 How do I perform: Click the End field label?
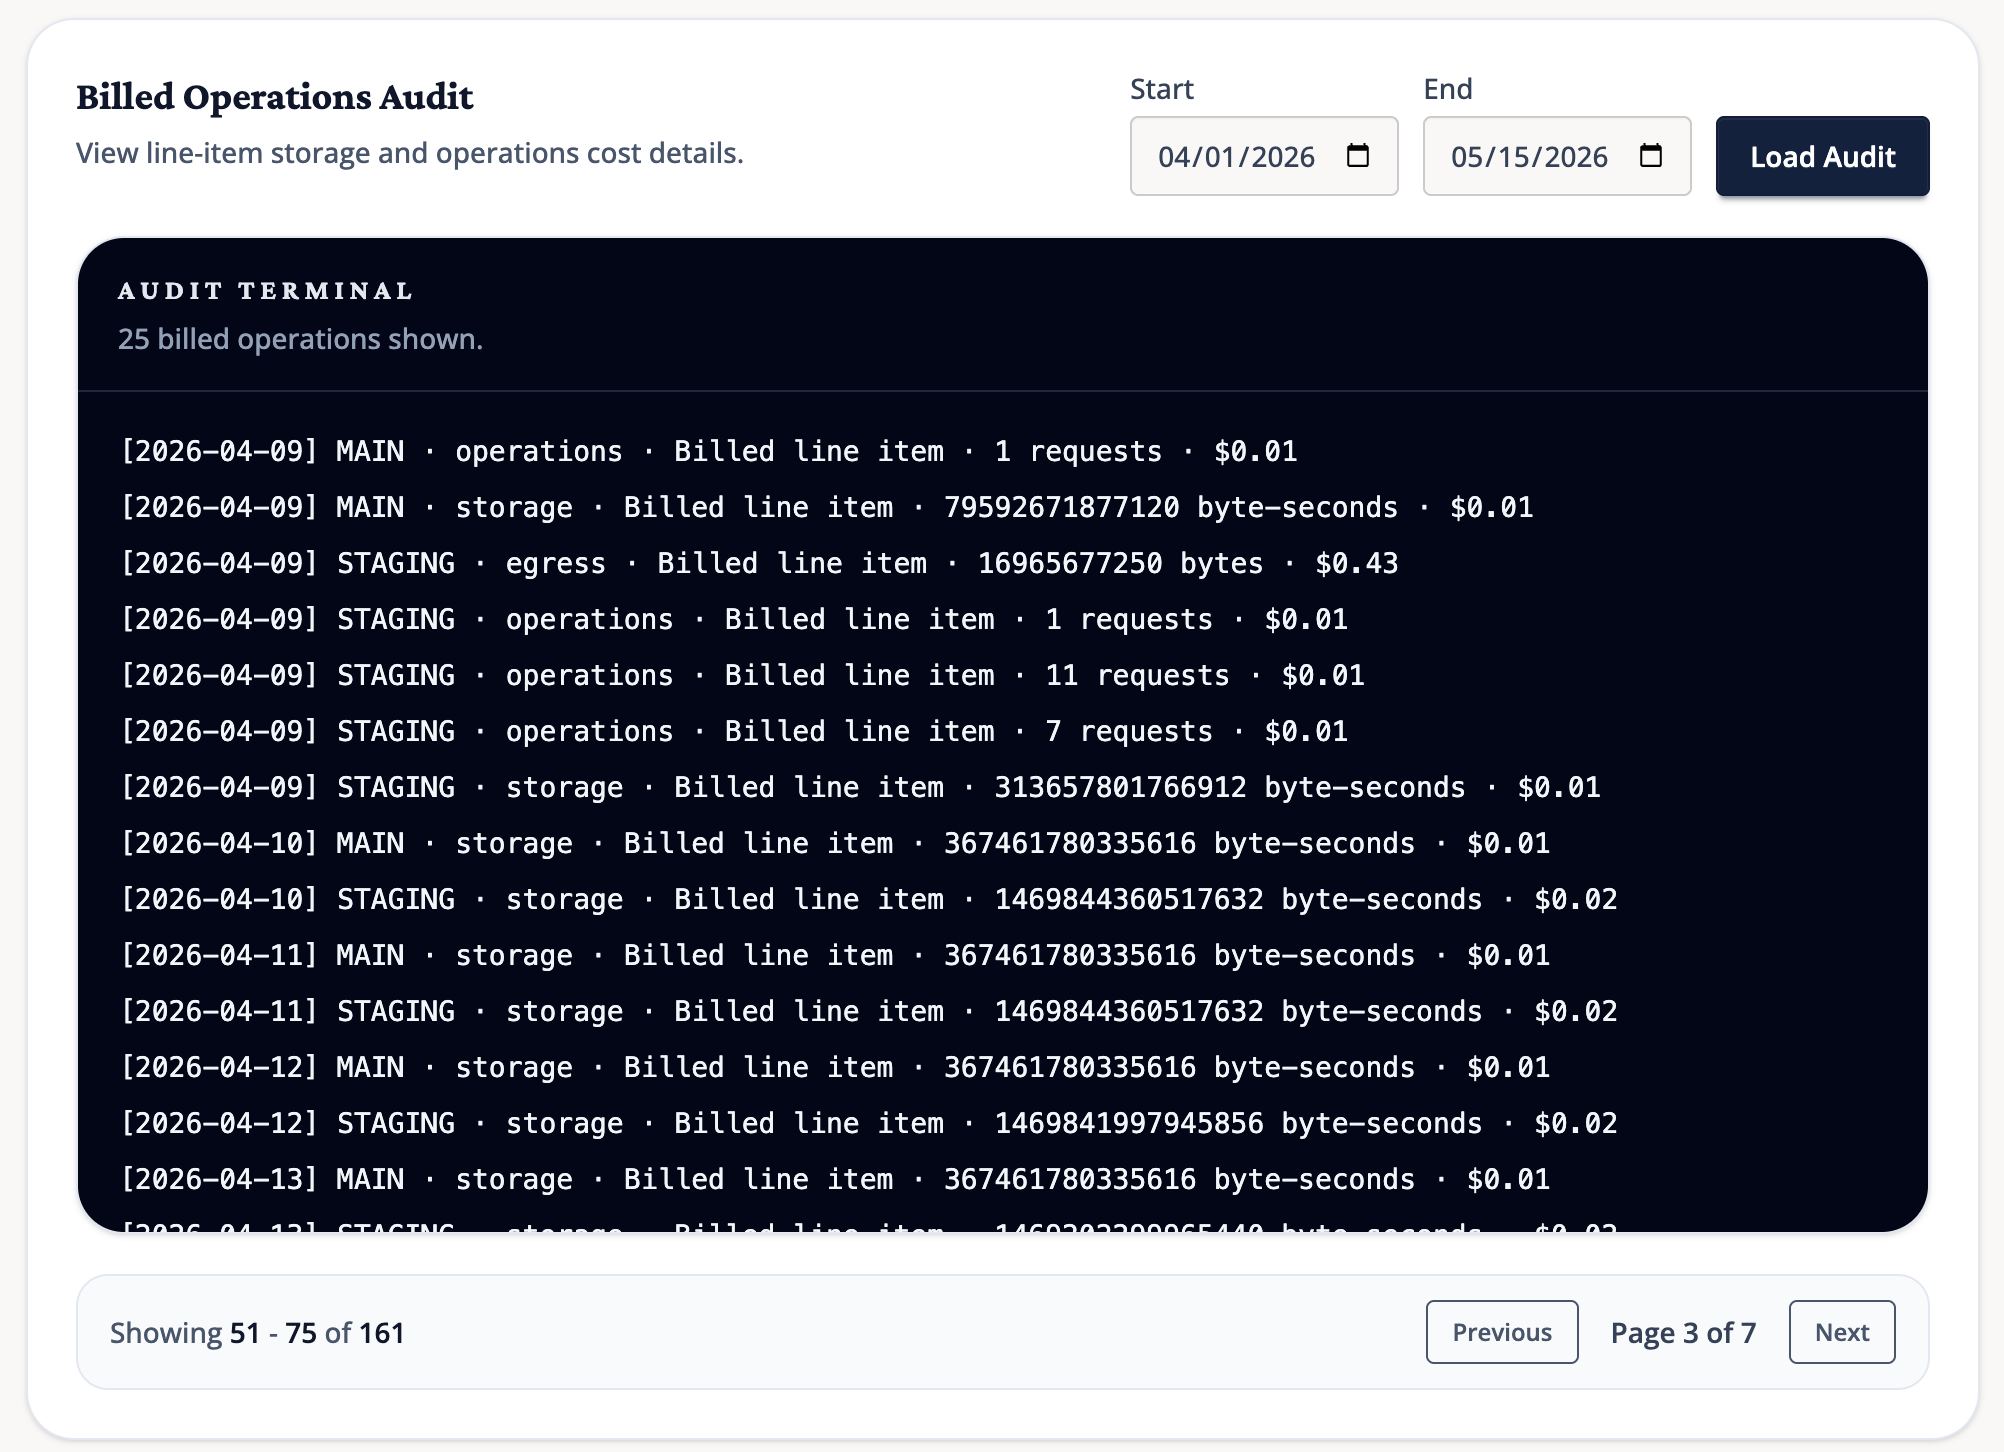pyautogui.click(x=1448, y=89)
